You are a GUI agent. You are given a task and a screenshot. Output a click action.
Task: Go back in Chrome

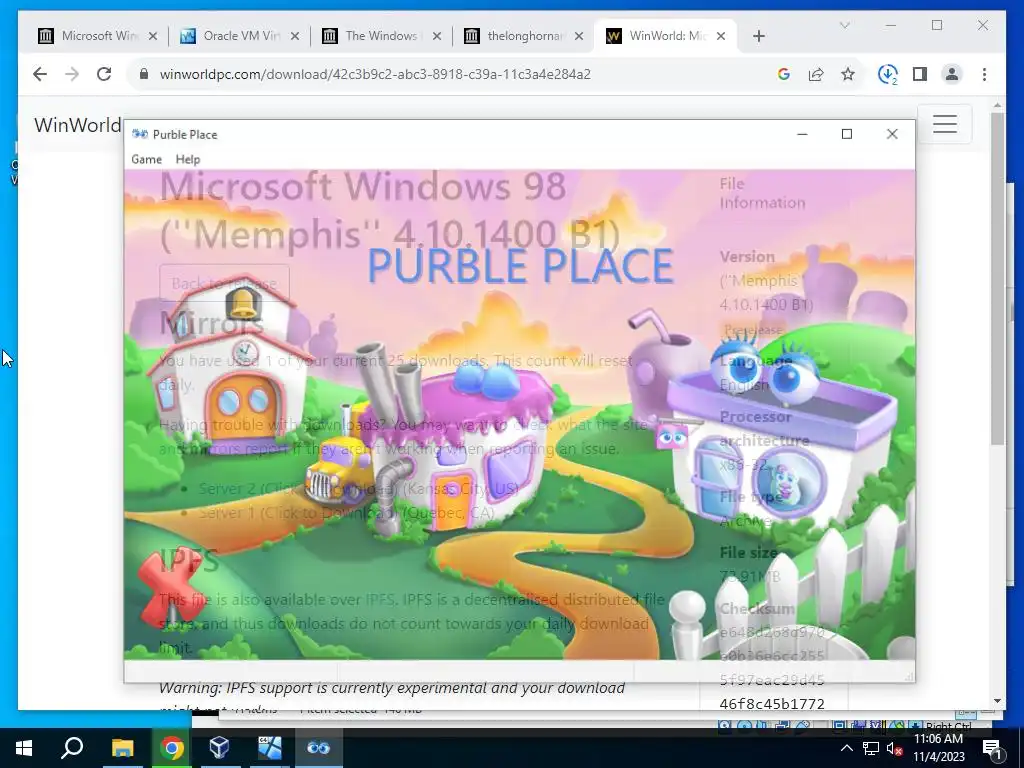[40, 74]
